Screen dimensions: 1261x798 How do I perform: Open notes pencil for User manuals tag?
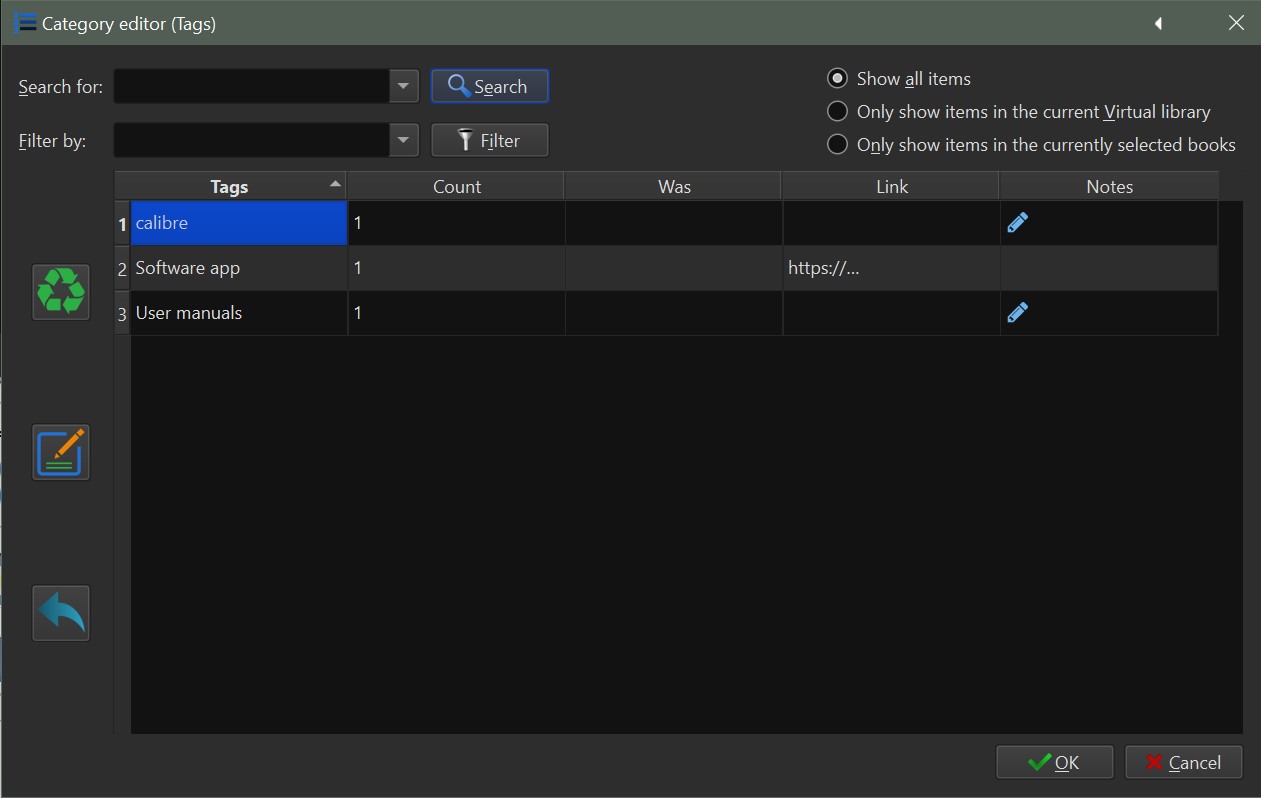pos(1017,313)
